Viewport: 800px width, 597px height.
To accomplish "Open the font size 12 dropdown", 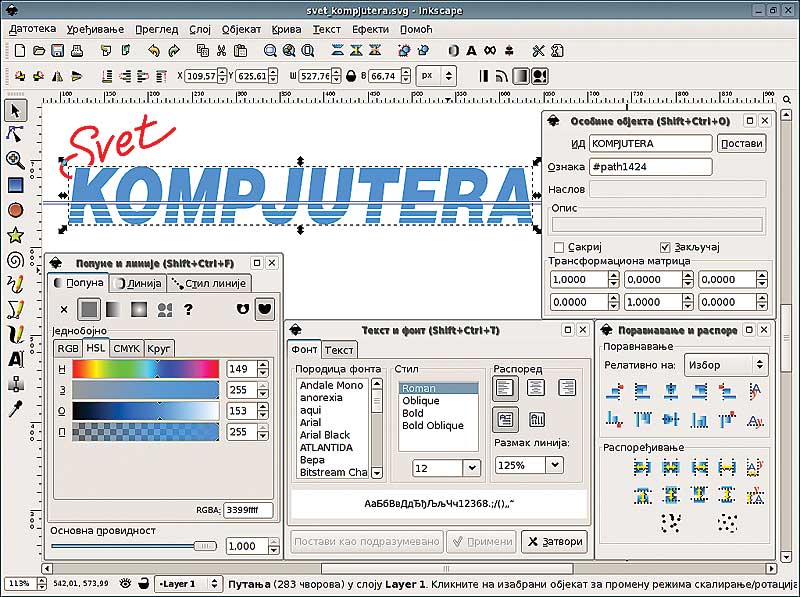I will 471,467.
